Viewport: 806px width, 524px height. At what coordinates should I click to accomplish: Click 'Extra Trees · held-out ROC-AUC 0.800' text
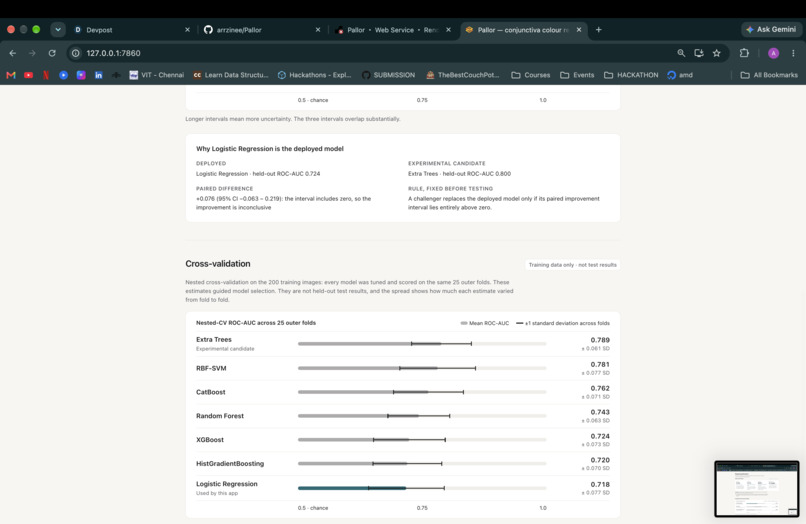460,174
